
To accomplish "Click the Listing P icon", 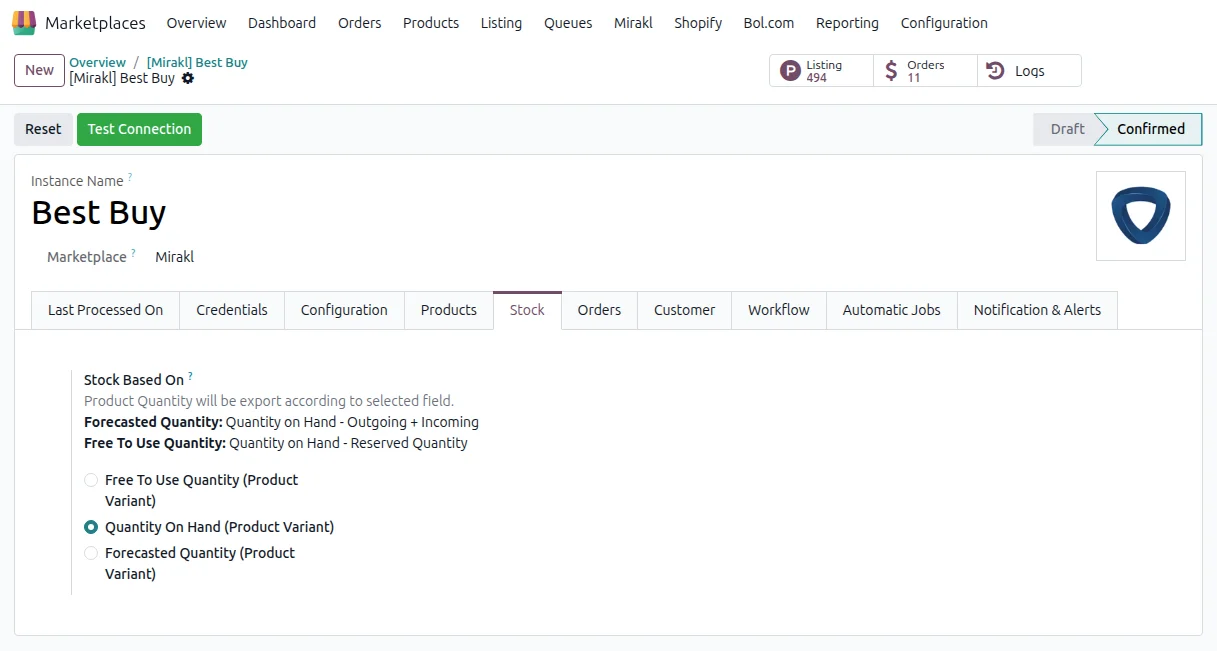I will pyautogui.click(x=790, y=71).
